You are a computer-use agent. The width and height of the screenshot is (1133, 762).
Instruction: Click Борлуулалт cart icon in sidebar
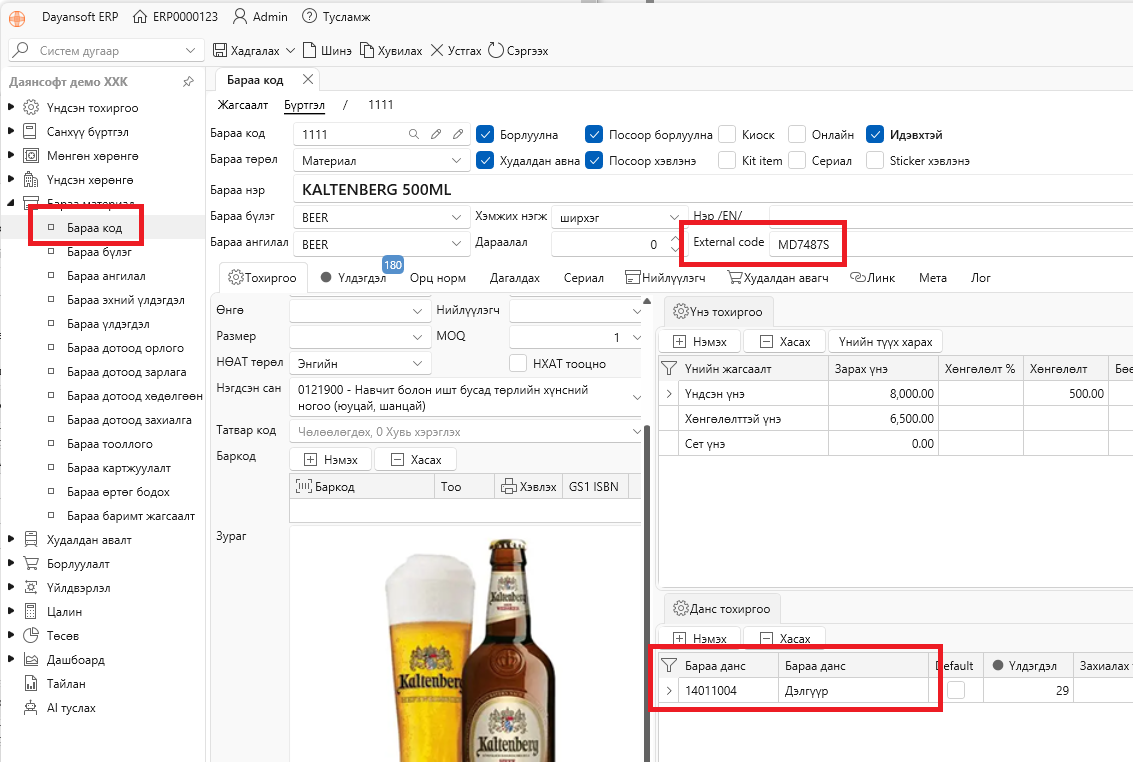(31, 563)
